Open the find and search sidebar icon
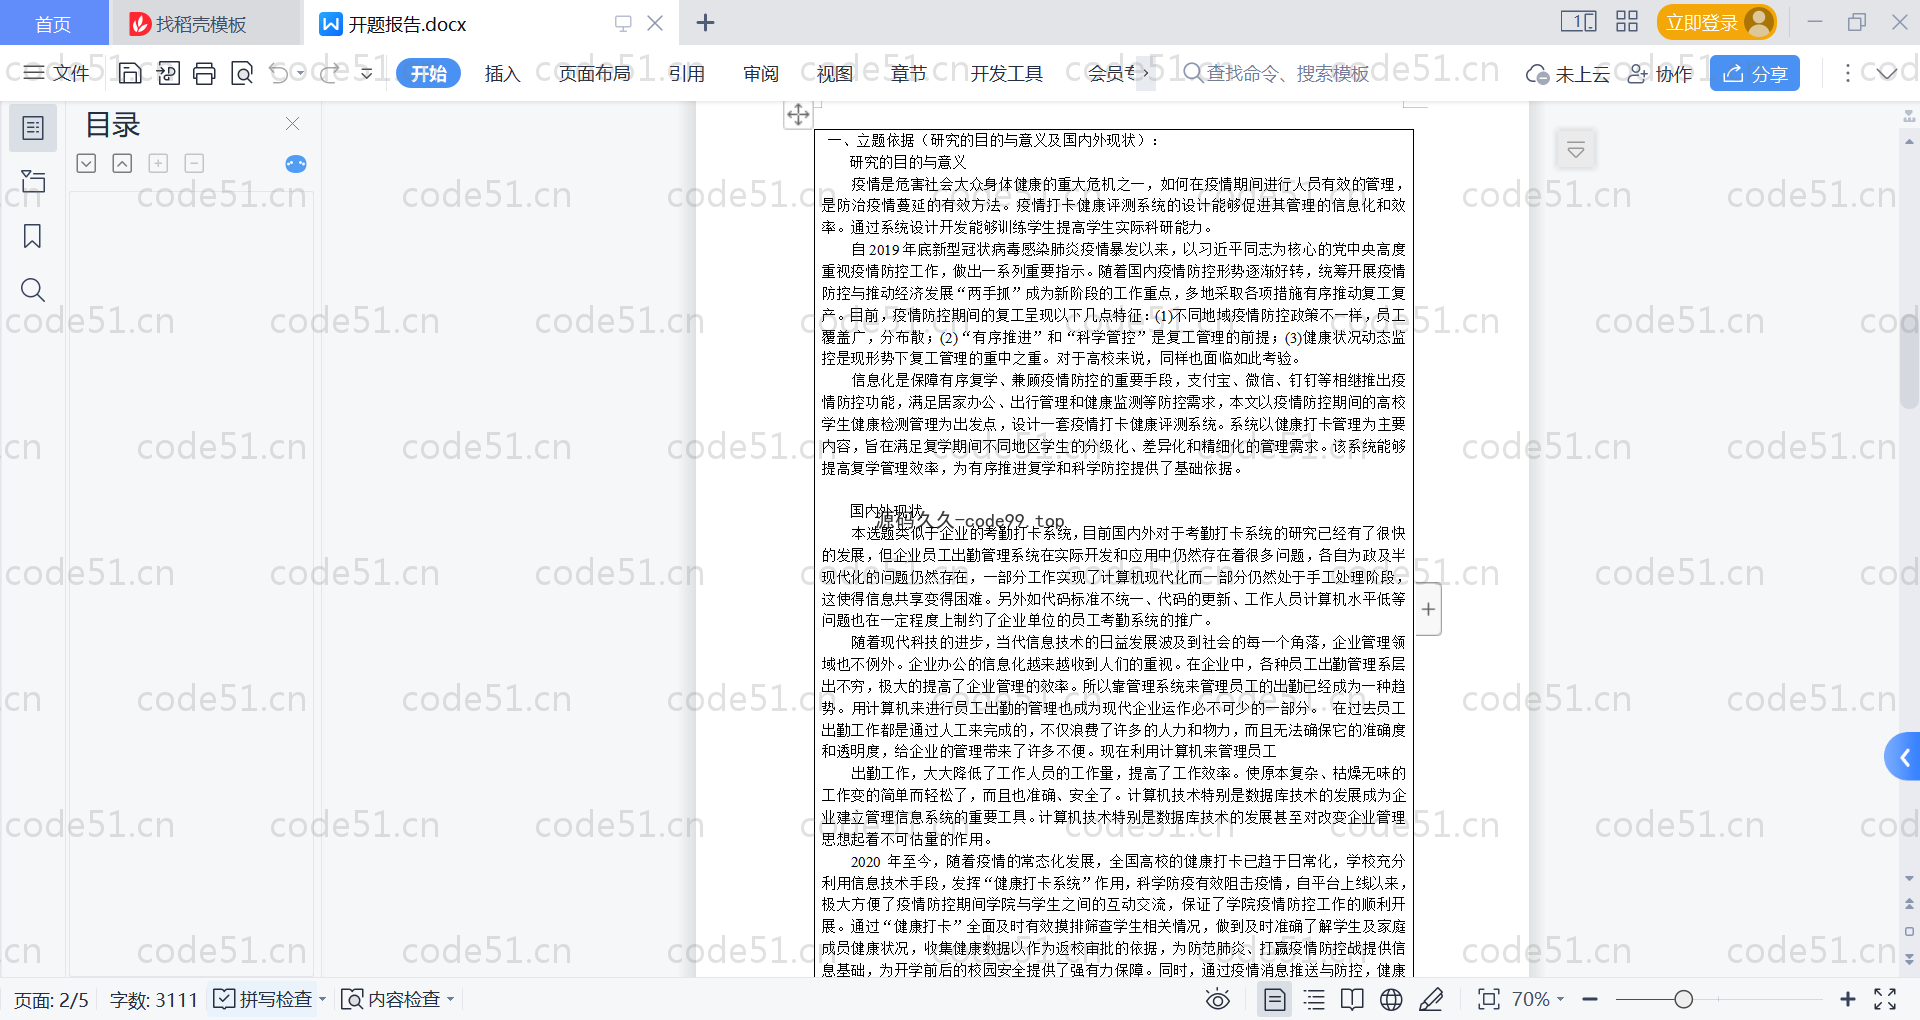The height and width of the screenshot is (1020, 1920). pos(33,290)
